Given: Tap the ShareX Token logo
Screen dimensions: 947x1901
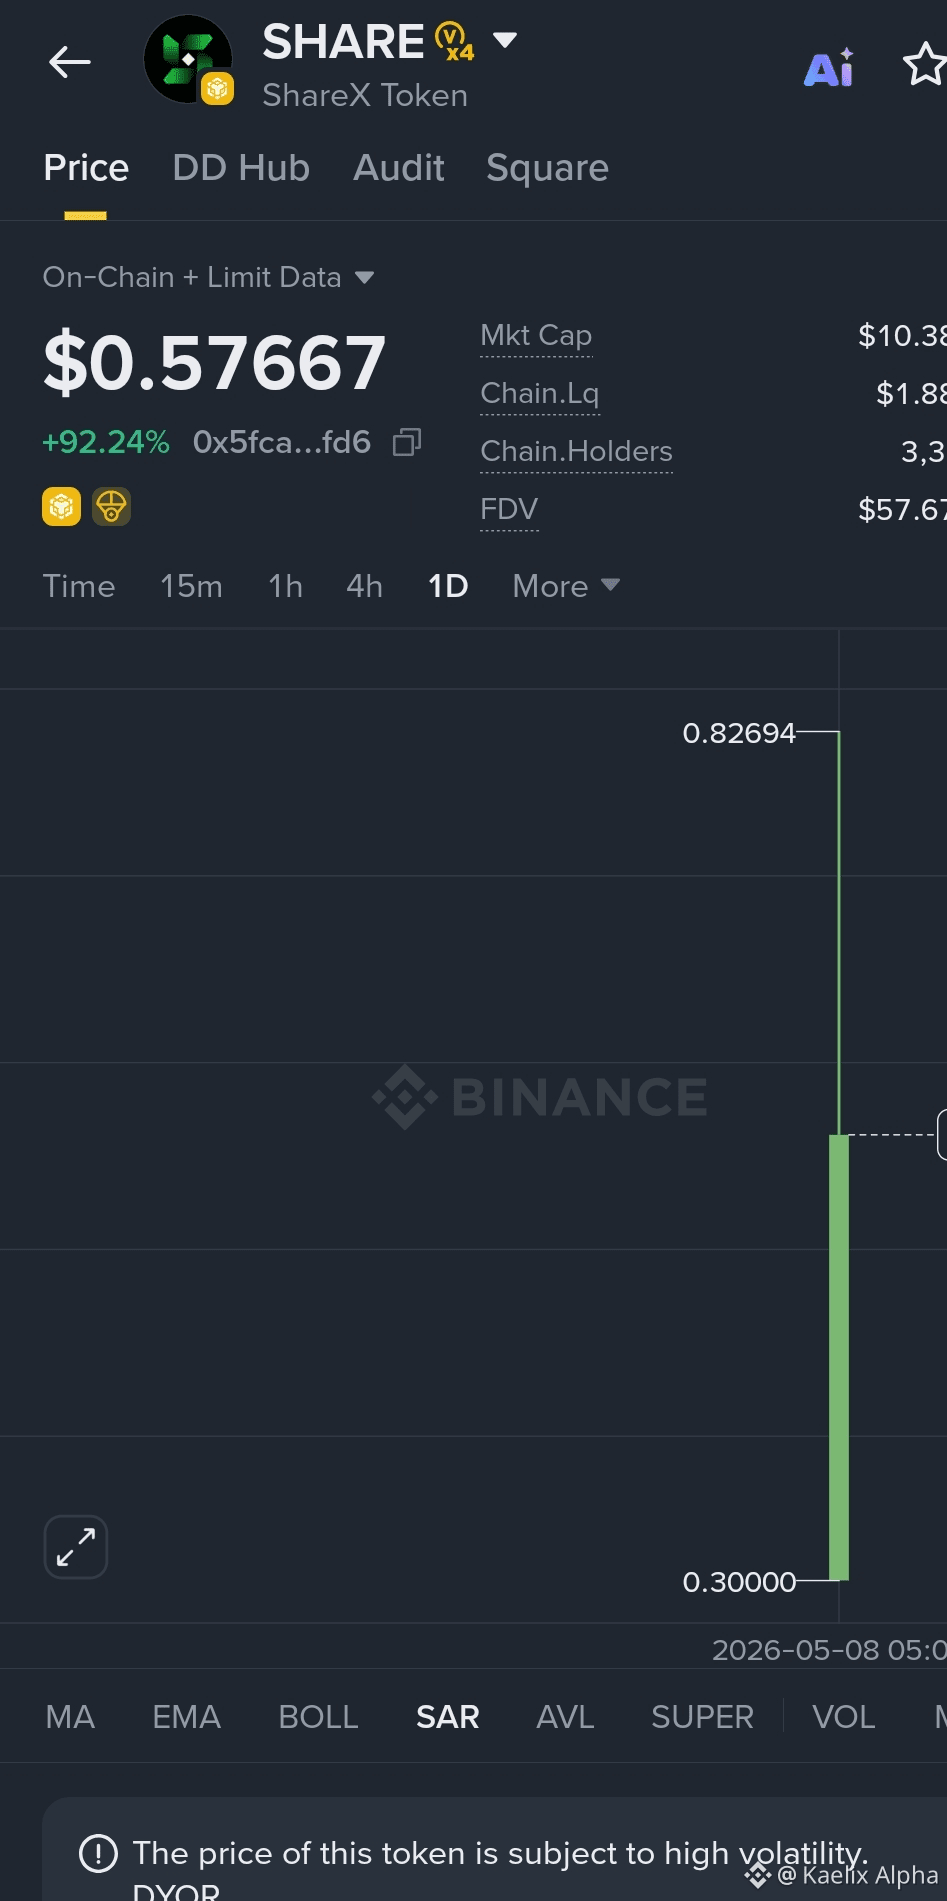Looking at the screenshot, I should [x=189, y=60].
